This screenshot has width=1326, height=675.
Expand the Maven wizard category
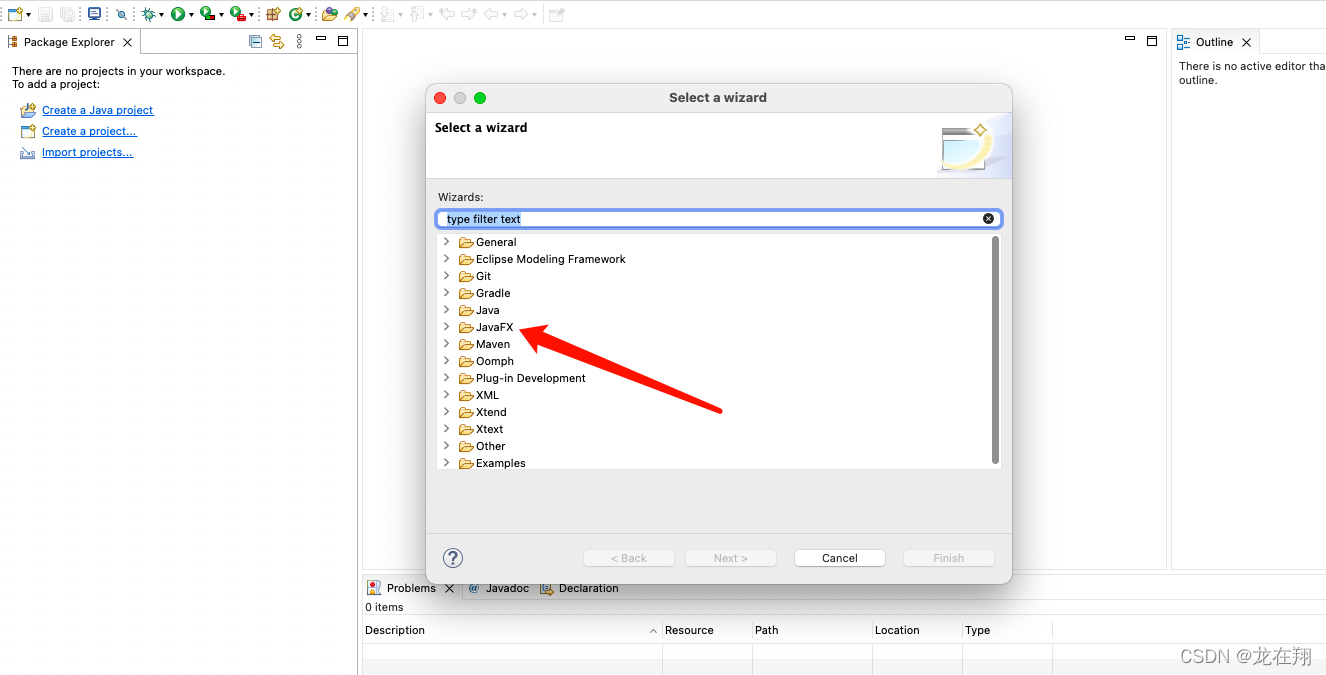[x=447, y=344]
